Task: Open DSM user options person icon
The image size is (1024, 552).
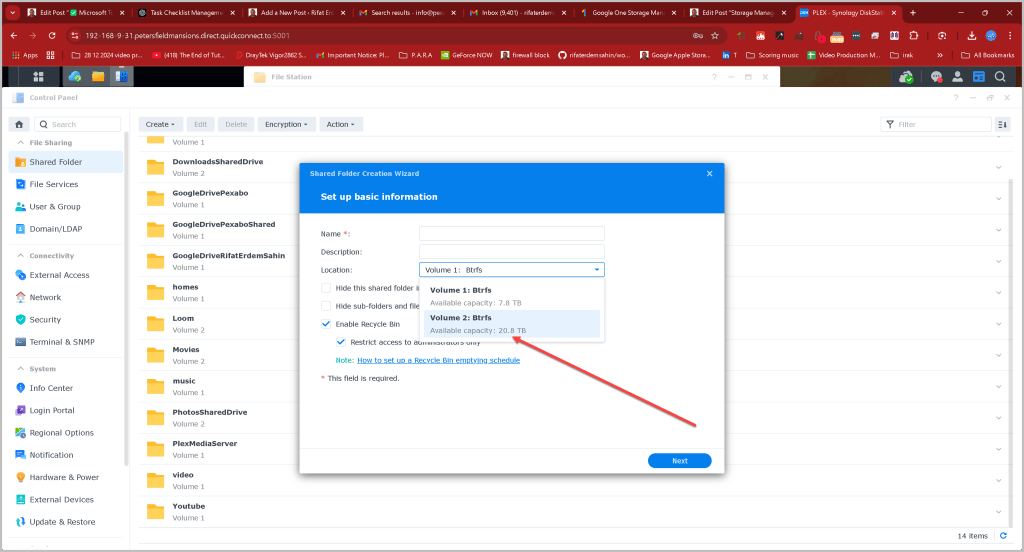Action: pos(957,76)
